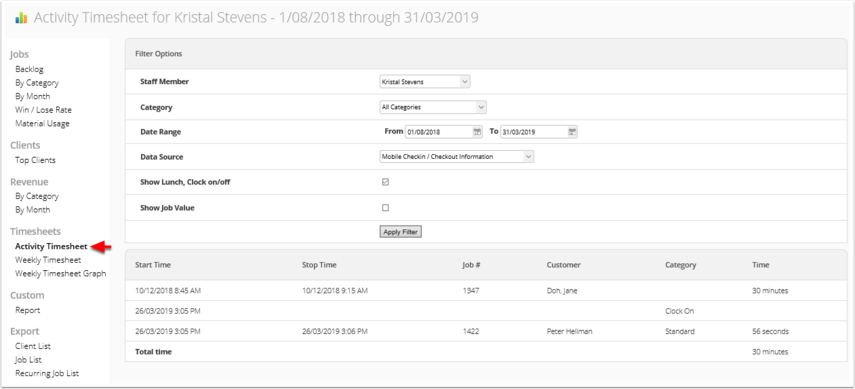
Task: Open Jobs By Month report
Action: (x=33, y=96)
